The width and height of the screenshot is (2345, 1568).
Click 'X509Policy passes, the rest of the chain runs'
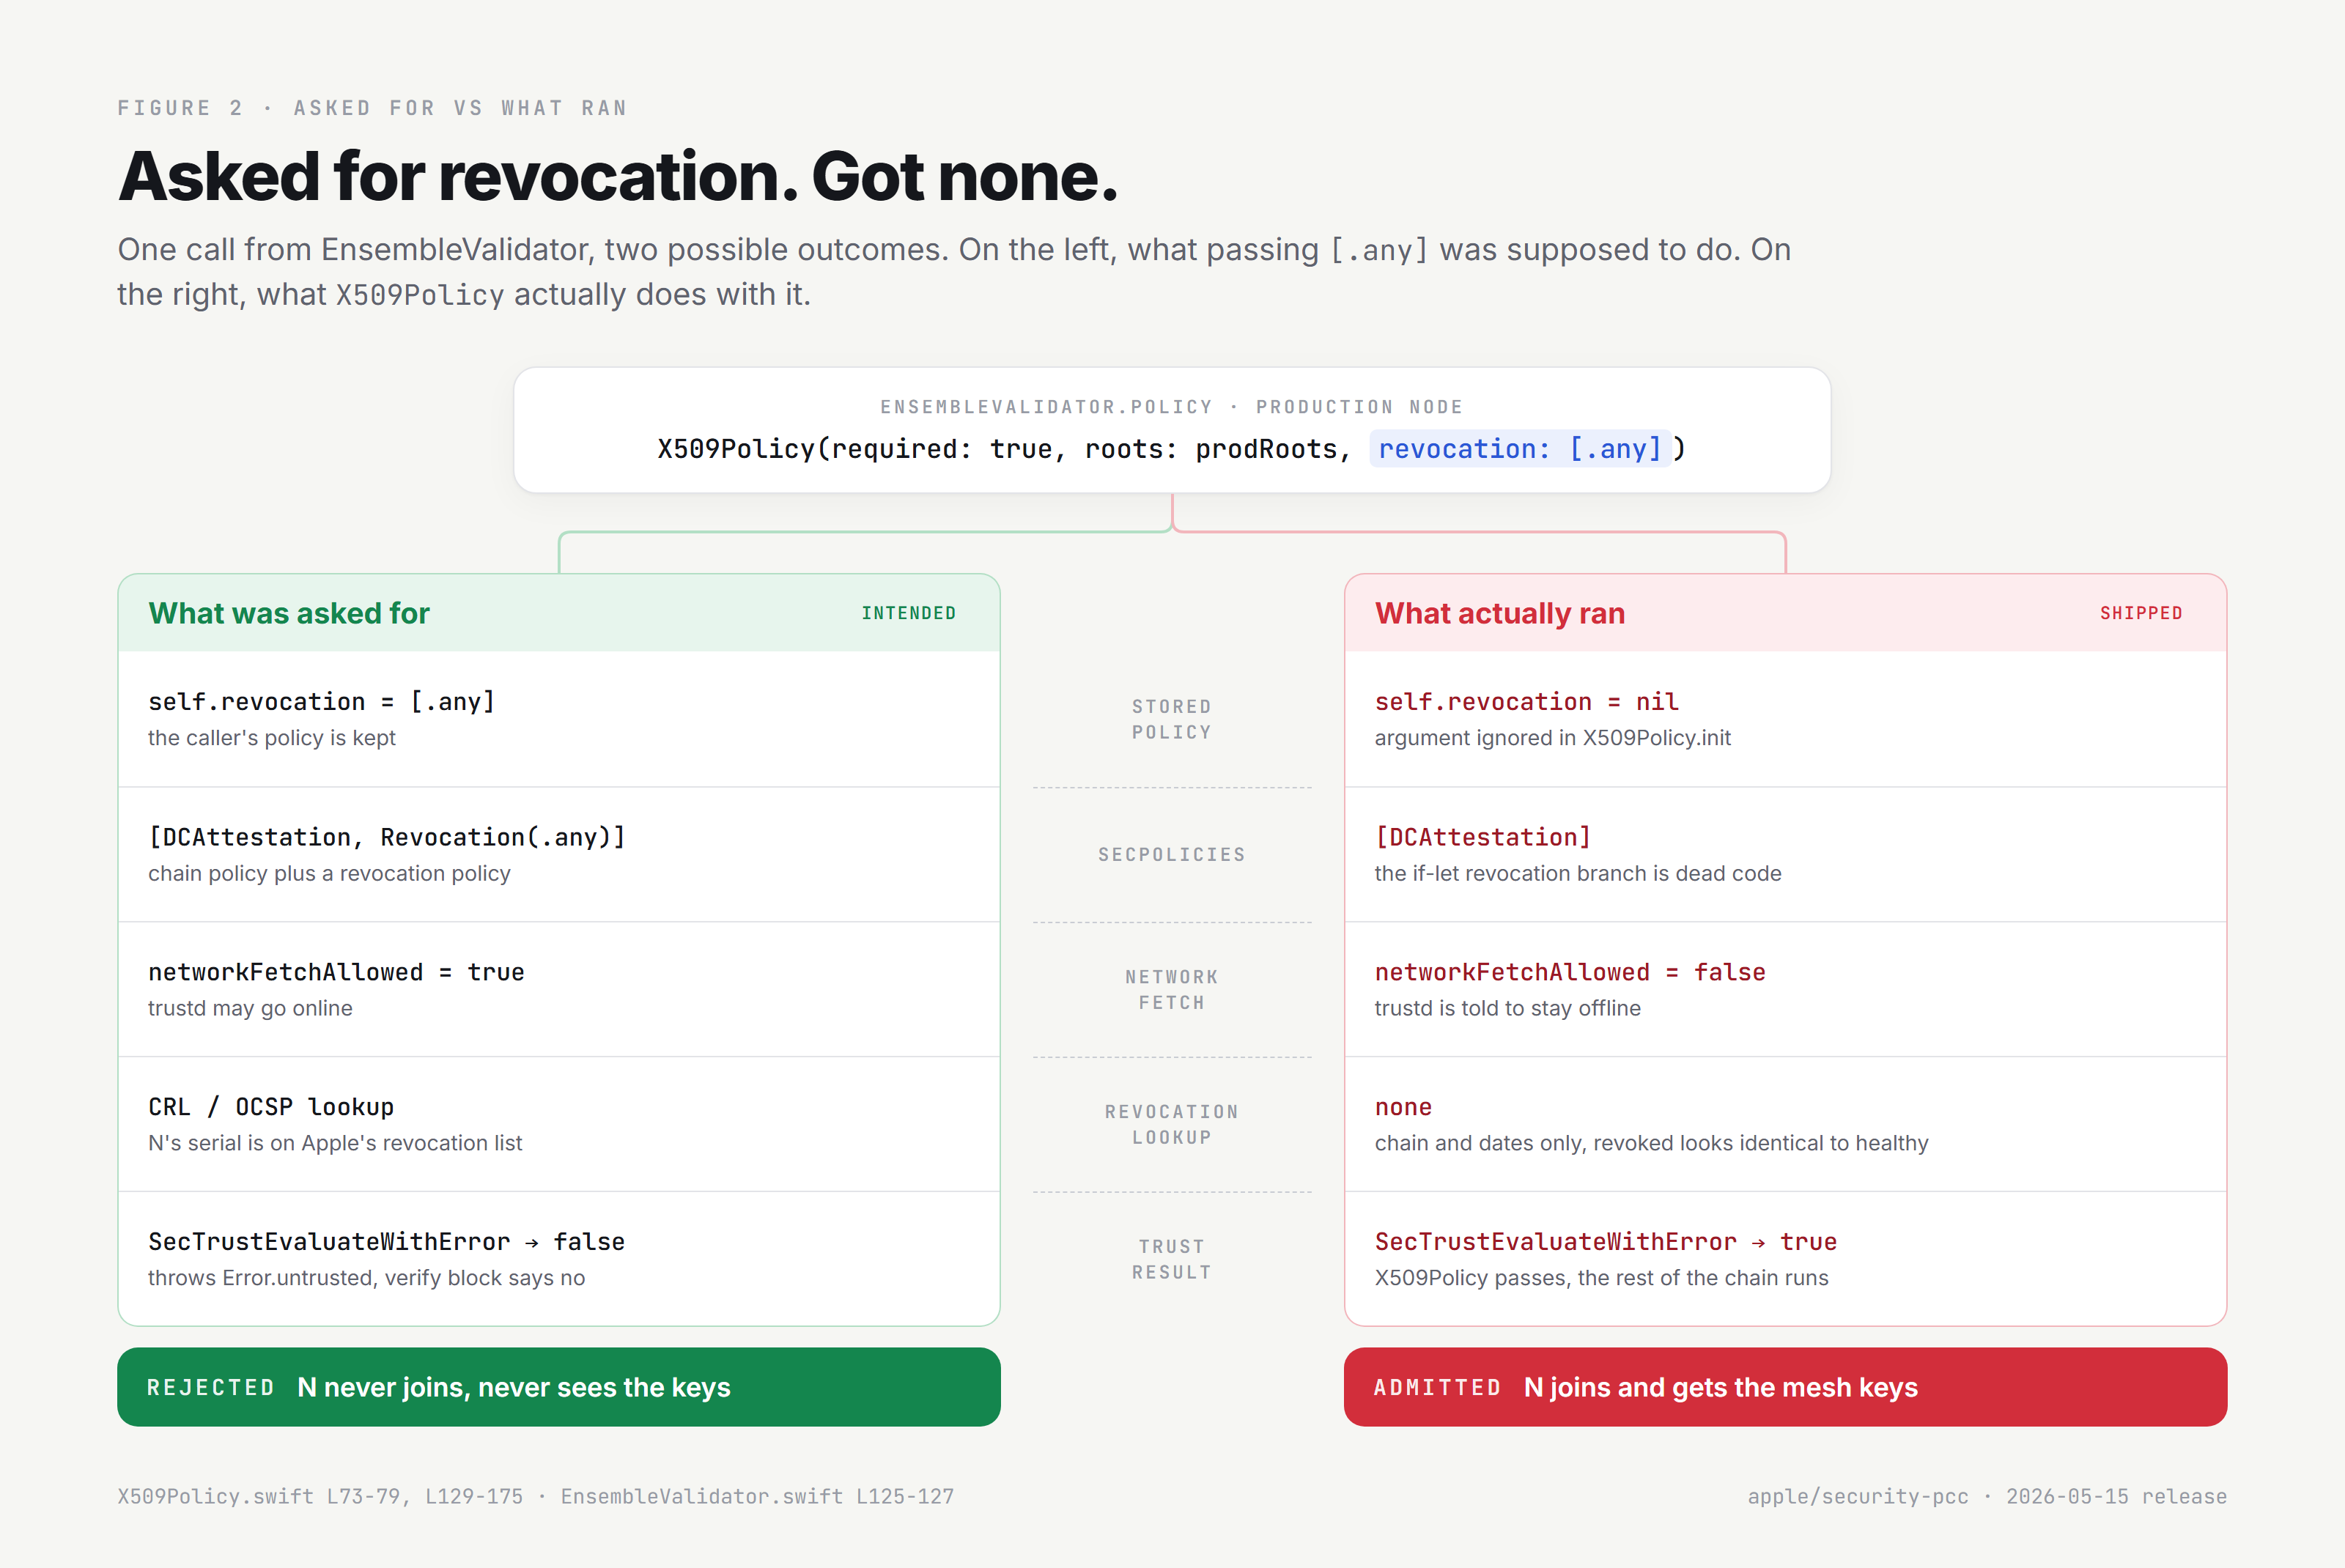point(1601,1278)
